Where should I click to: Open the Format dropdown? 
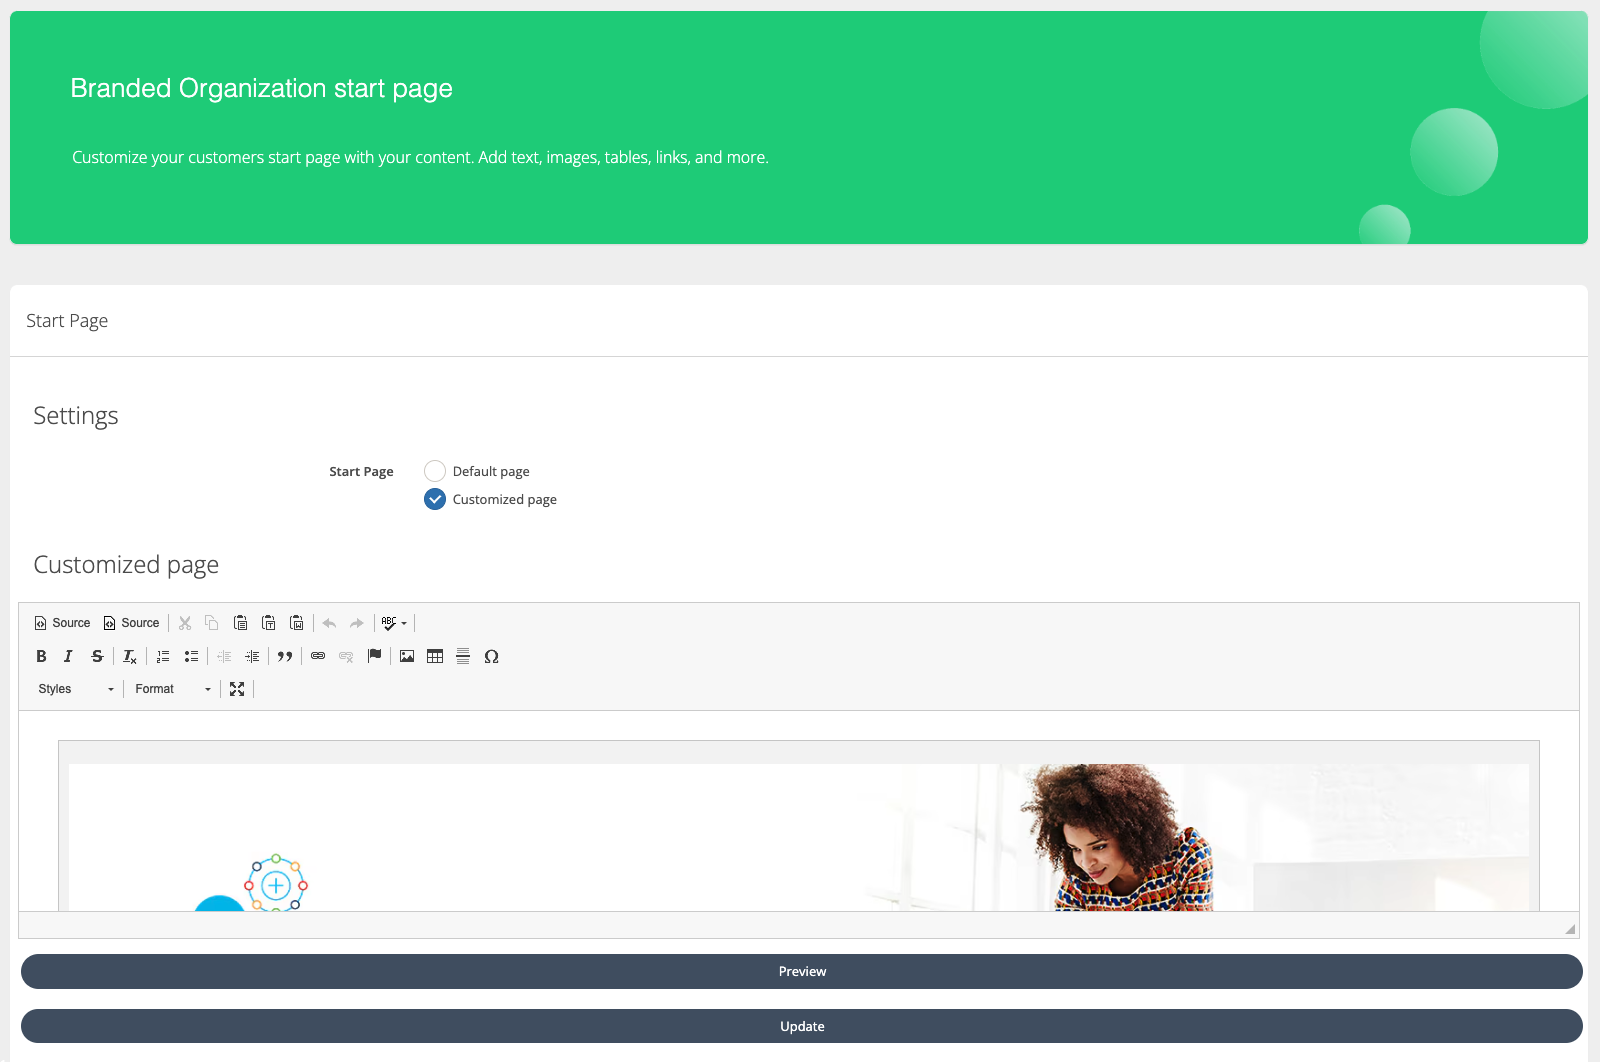click(170, 688)
